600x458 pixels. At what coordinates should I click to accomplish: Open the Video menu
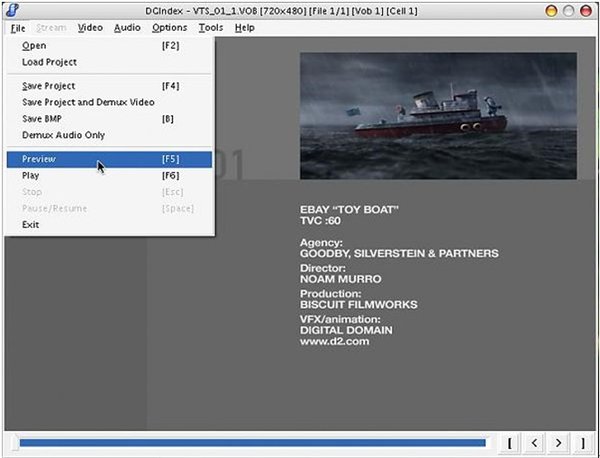pyautogui.click(x=90, y=28)
